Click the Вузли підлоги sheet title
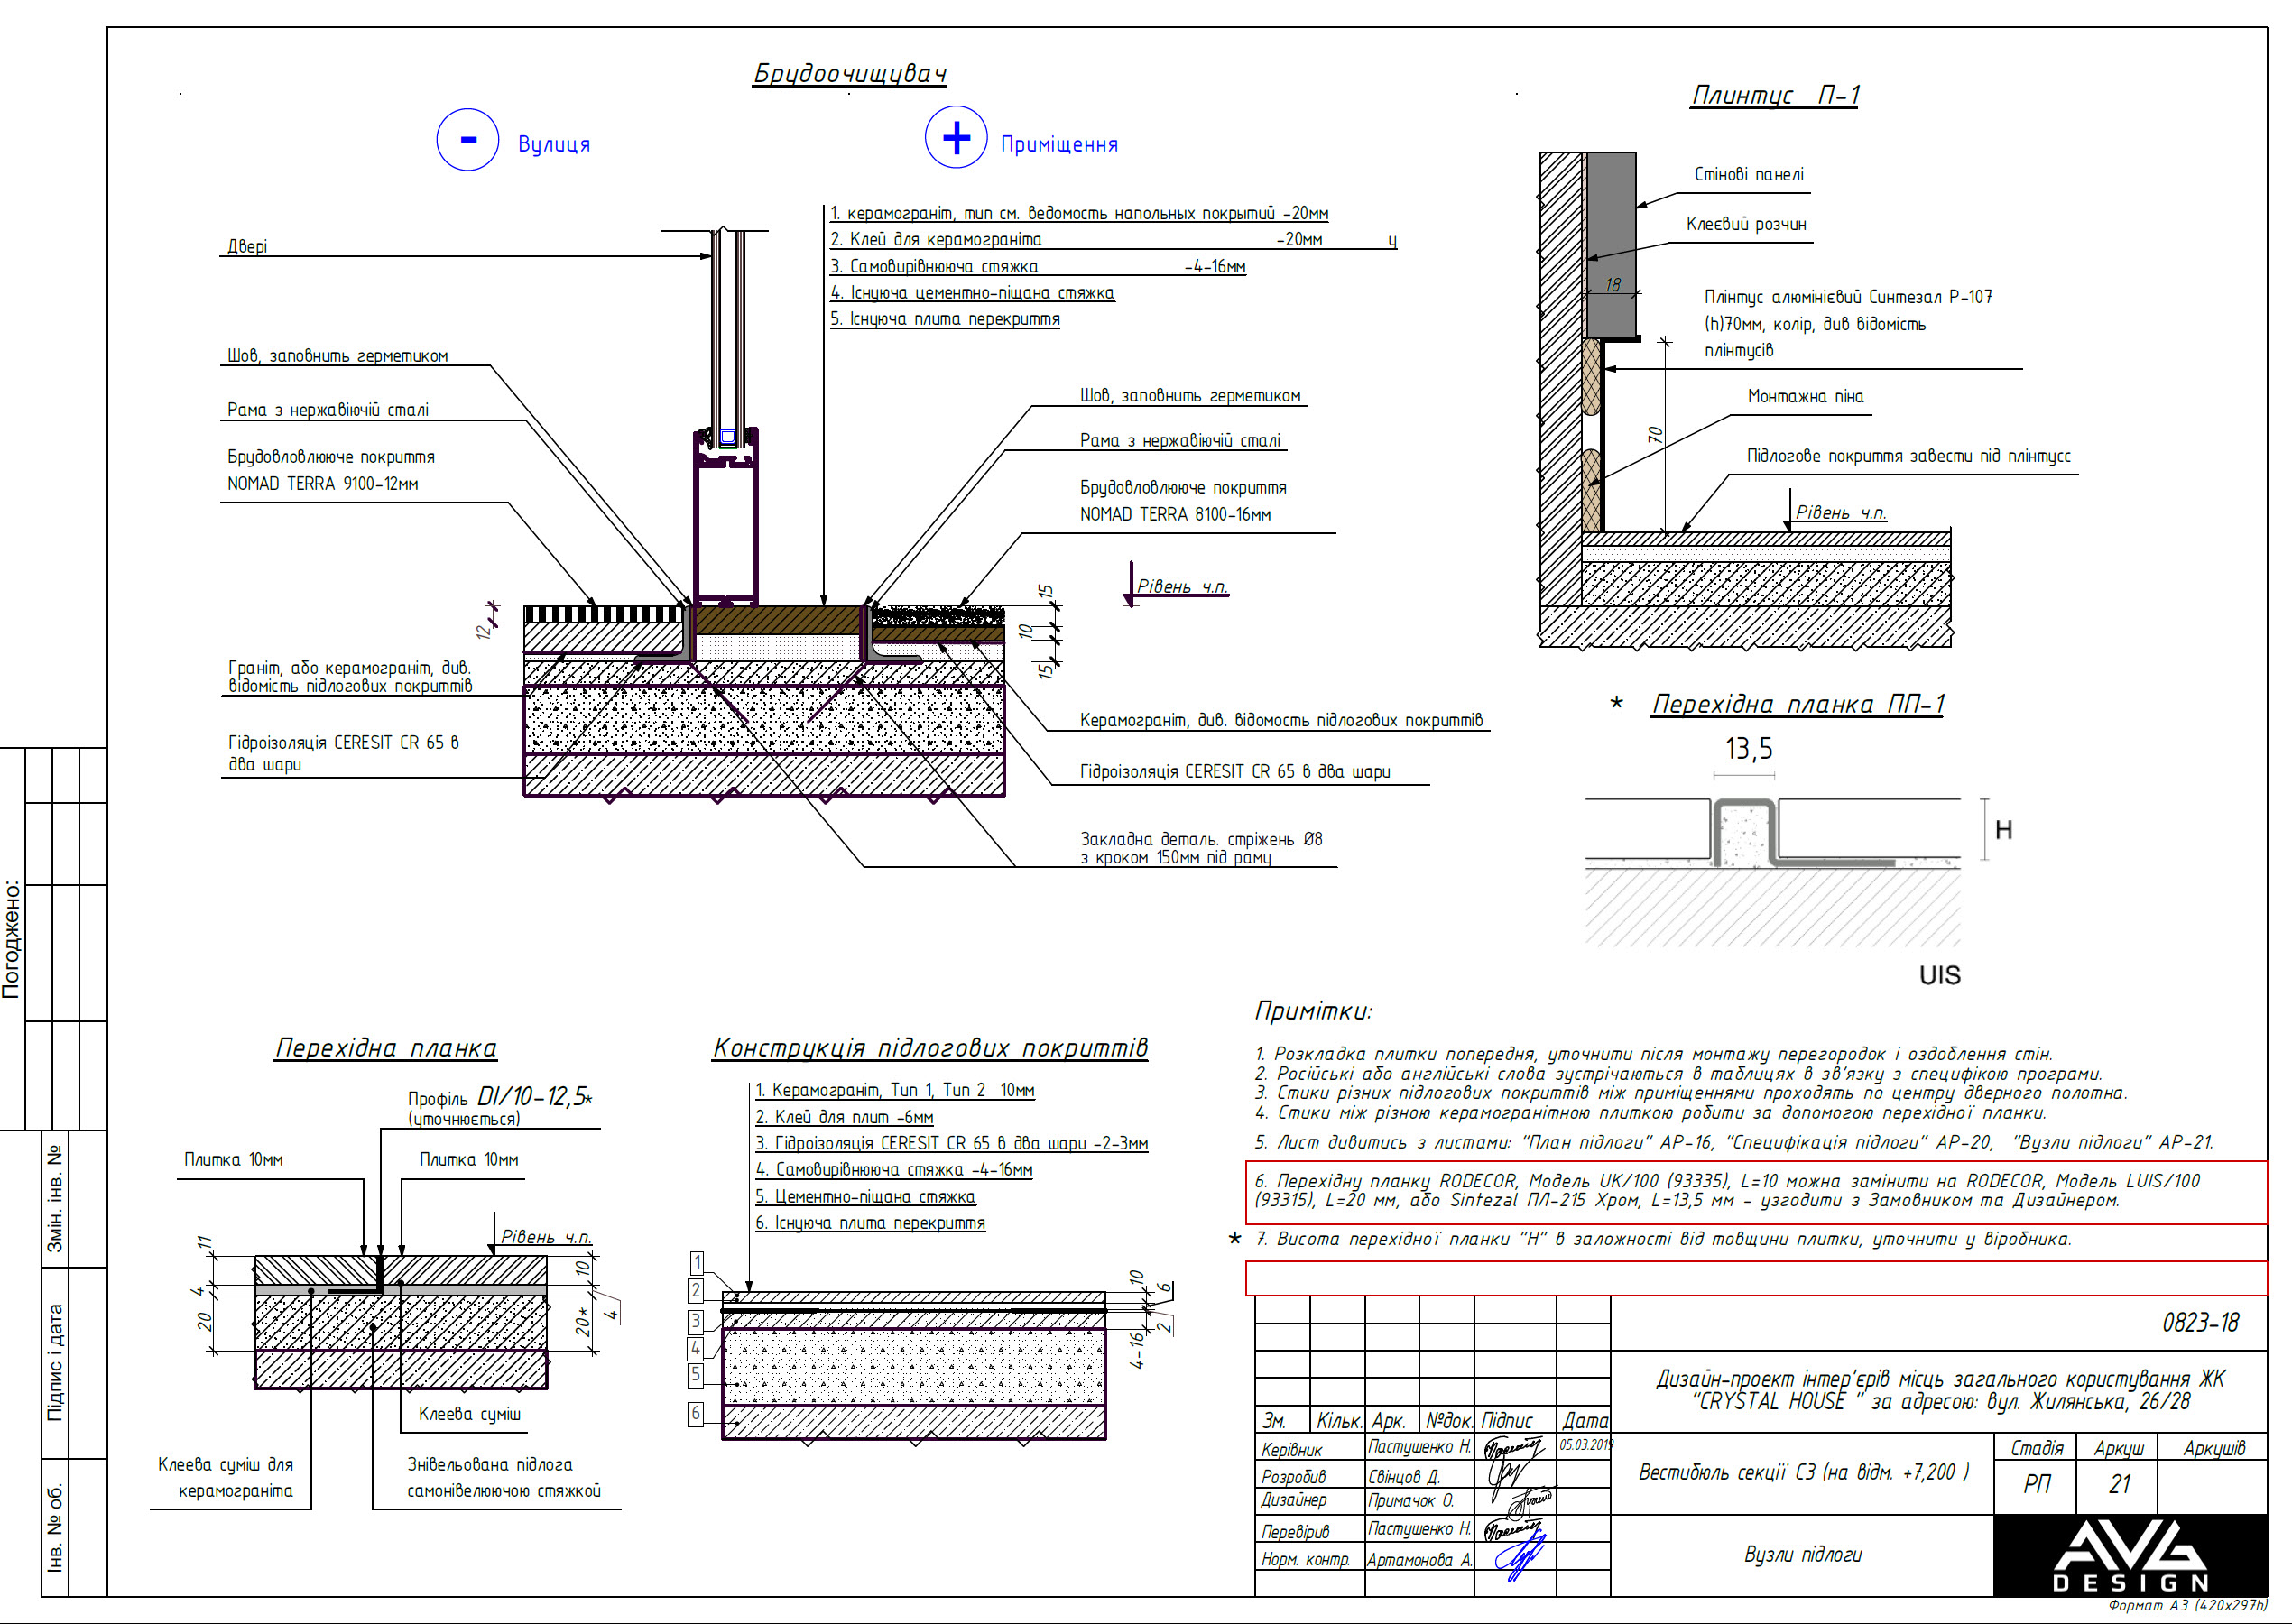 pos(1802,1554)
